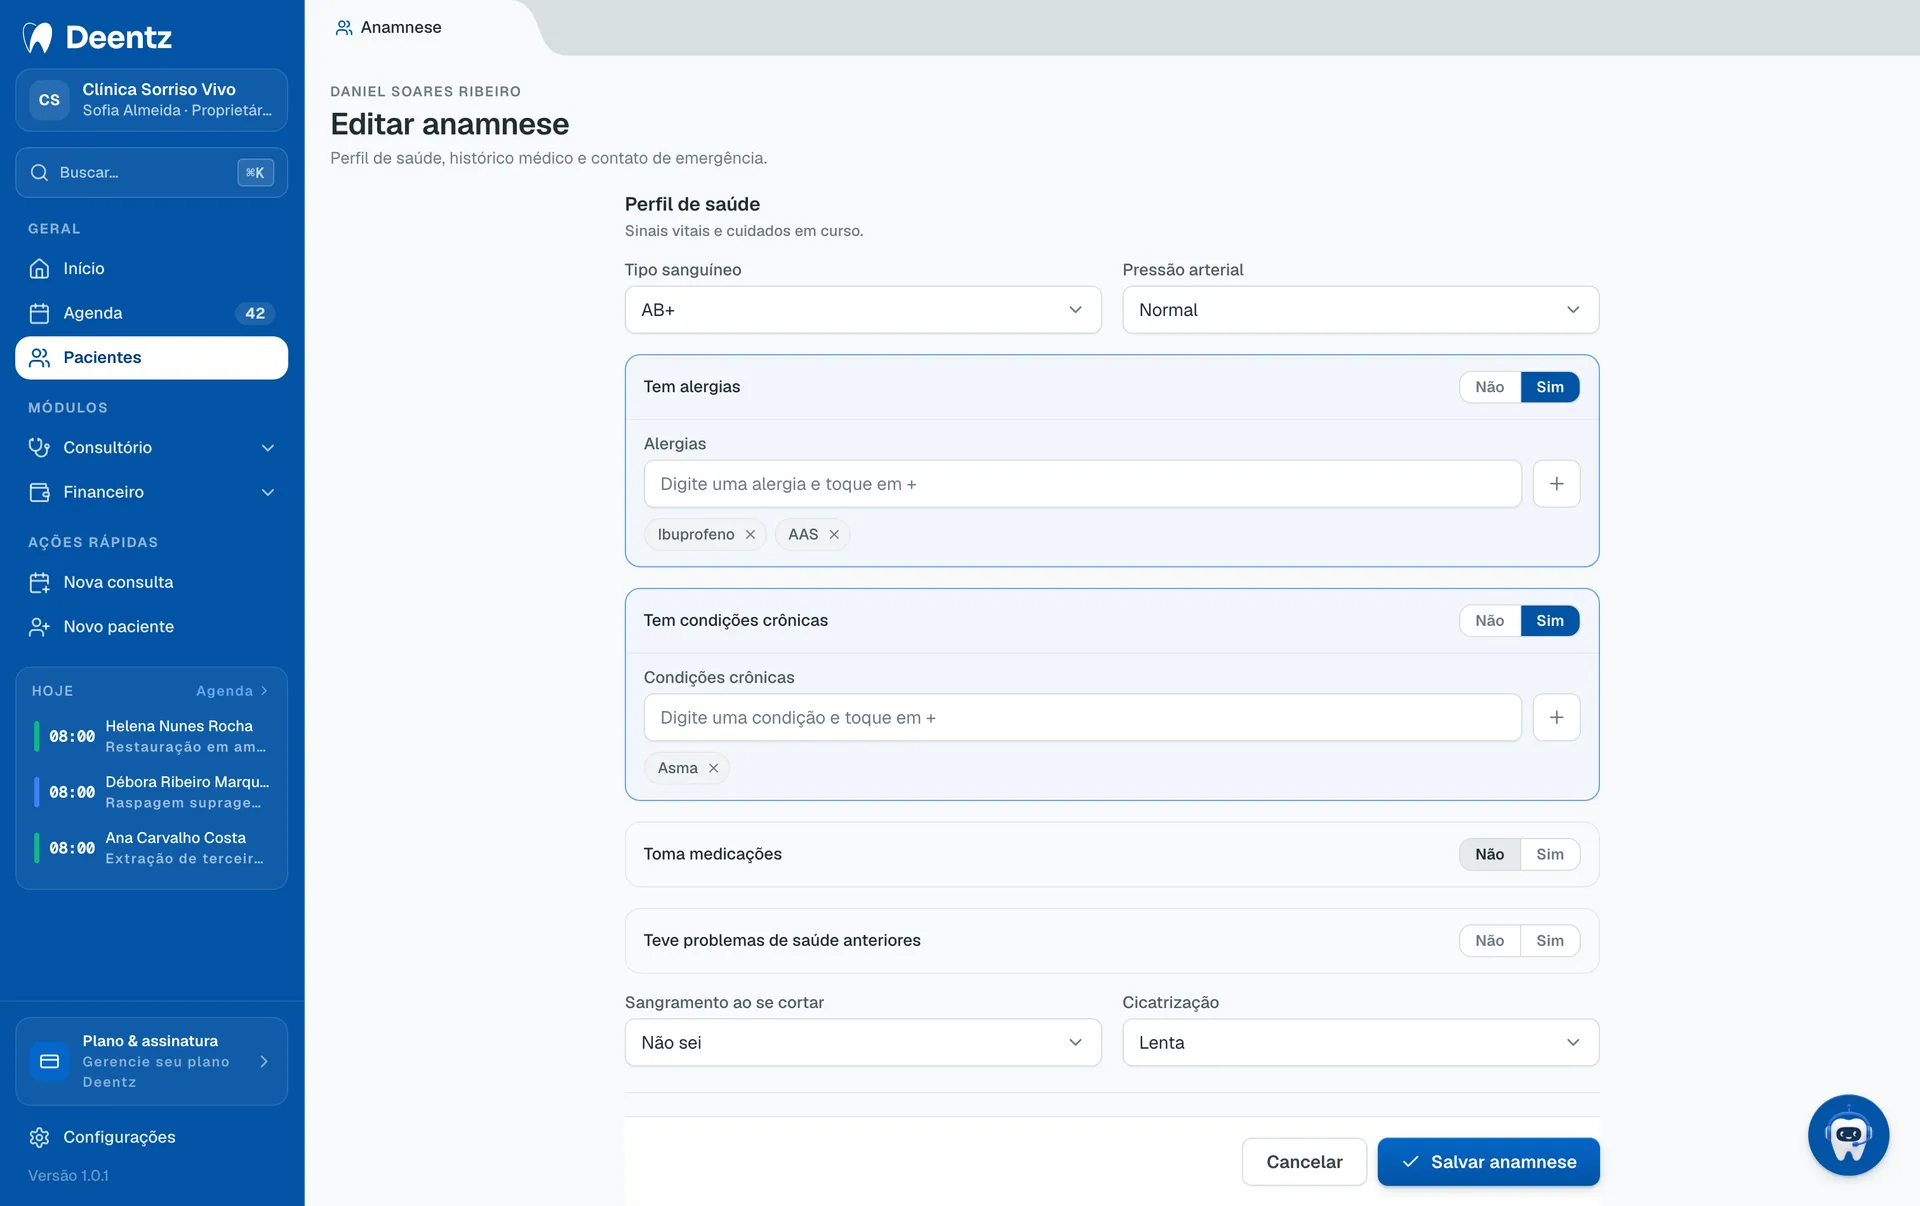Image resolution: width=1920 pixels, height=1206 pixels.
Task: Select the Anamnese tab
Action: click(x=389, y=27)
